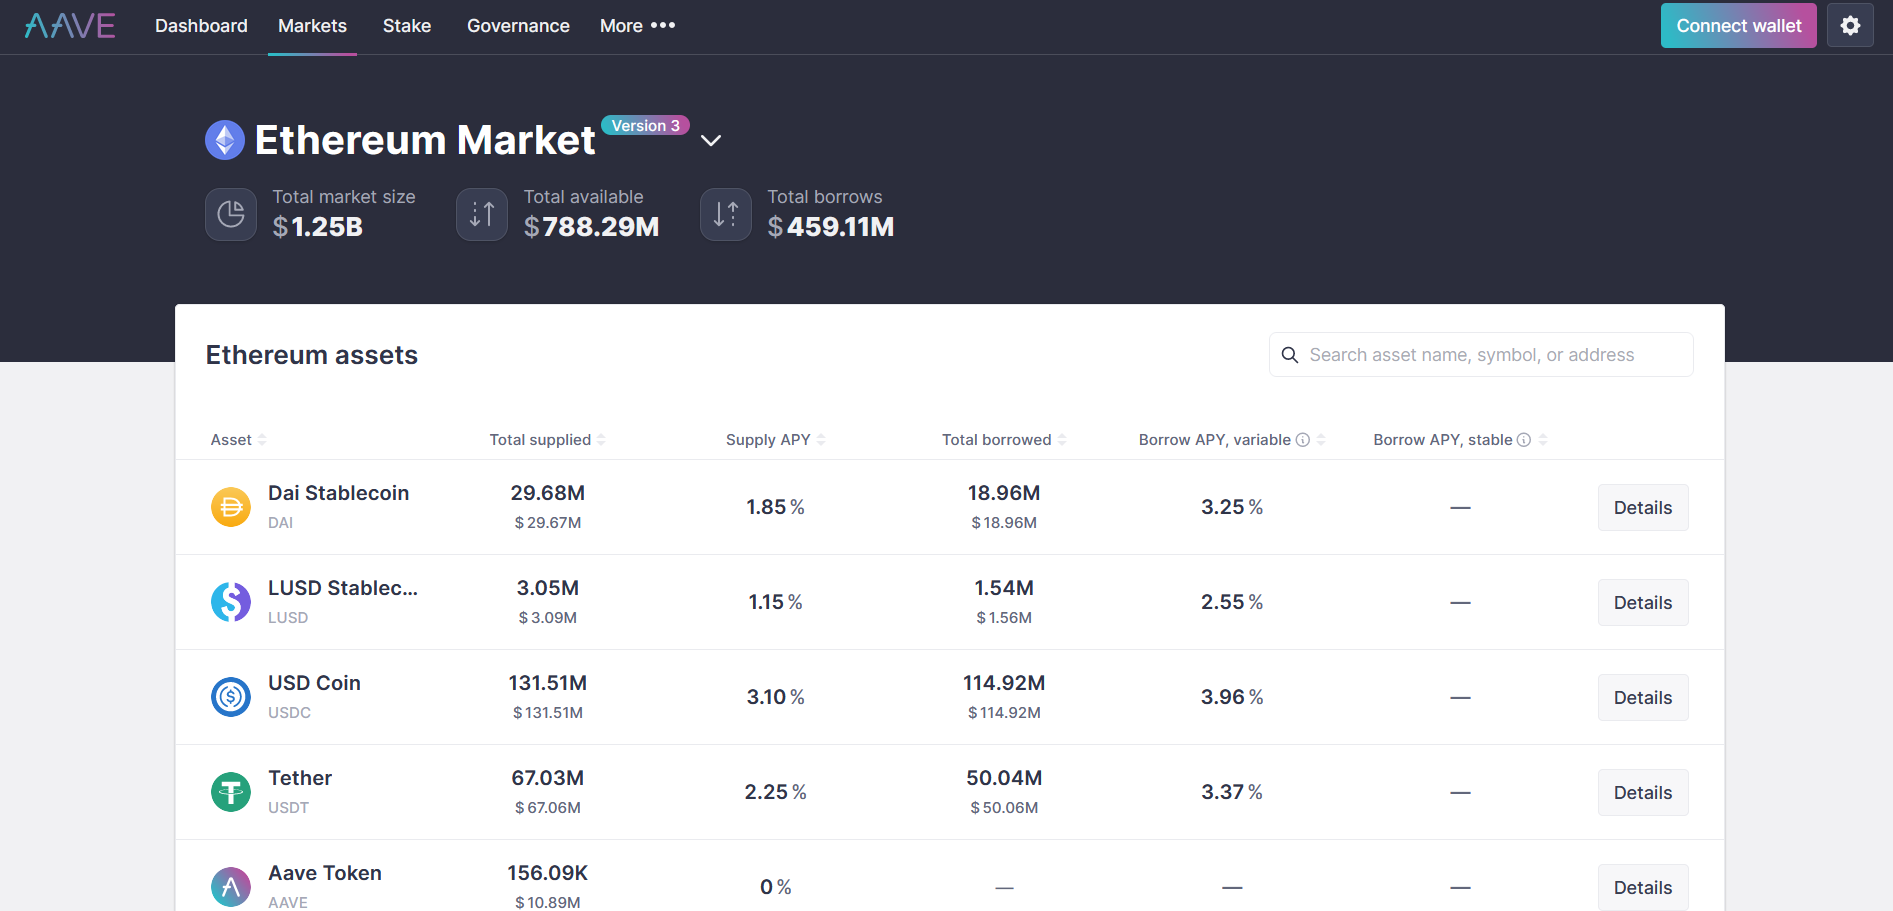Open Details for LUSD Stablecoin
The height and width of the screenshot is (911, 1893).
1643,602
